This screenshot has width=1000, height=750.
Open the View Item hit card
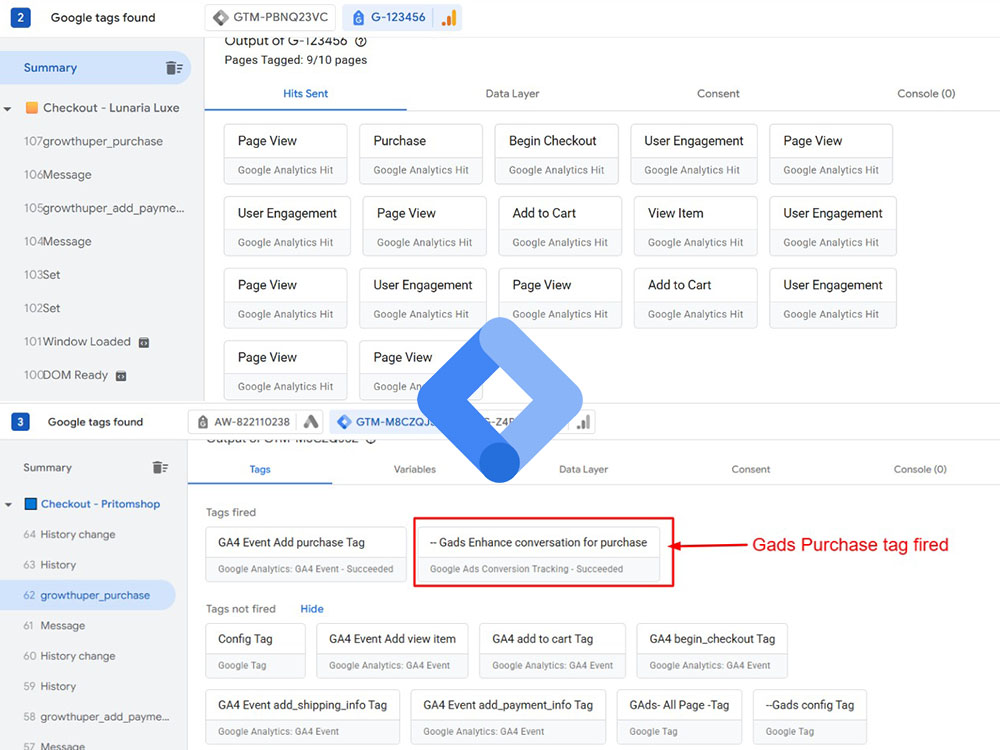[x=696, y=226]
